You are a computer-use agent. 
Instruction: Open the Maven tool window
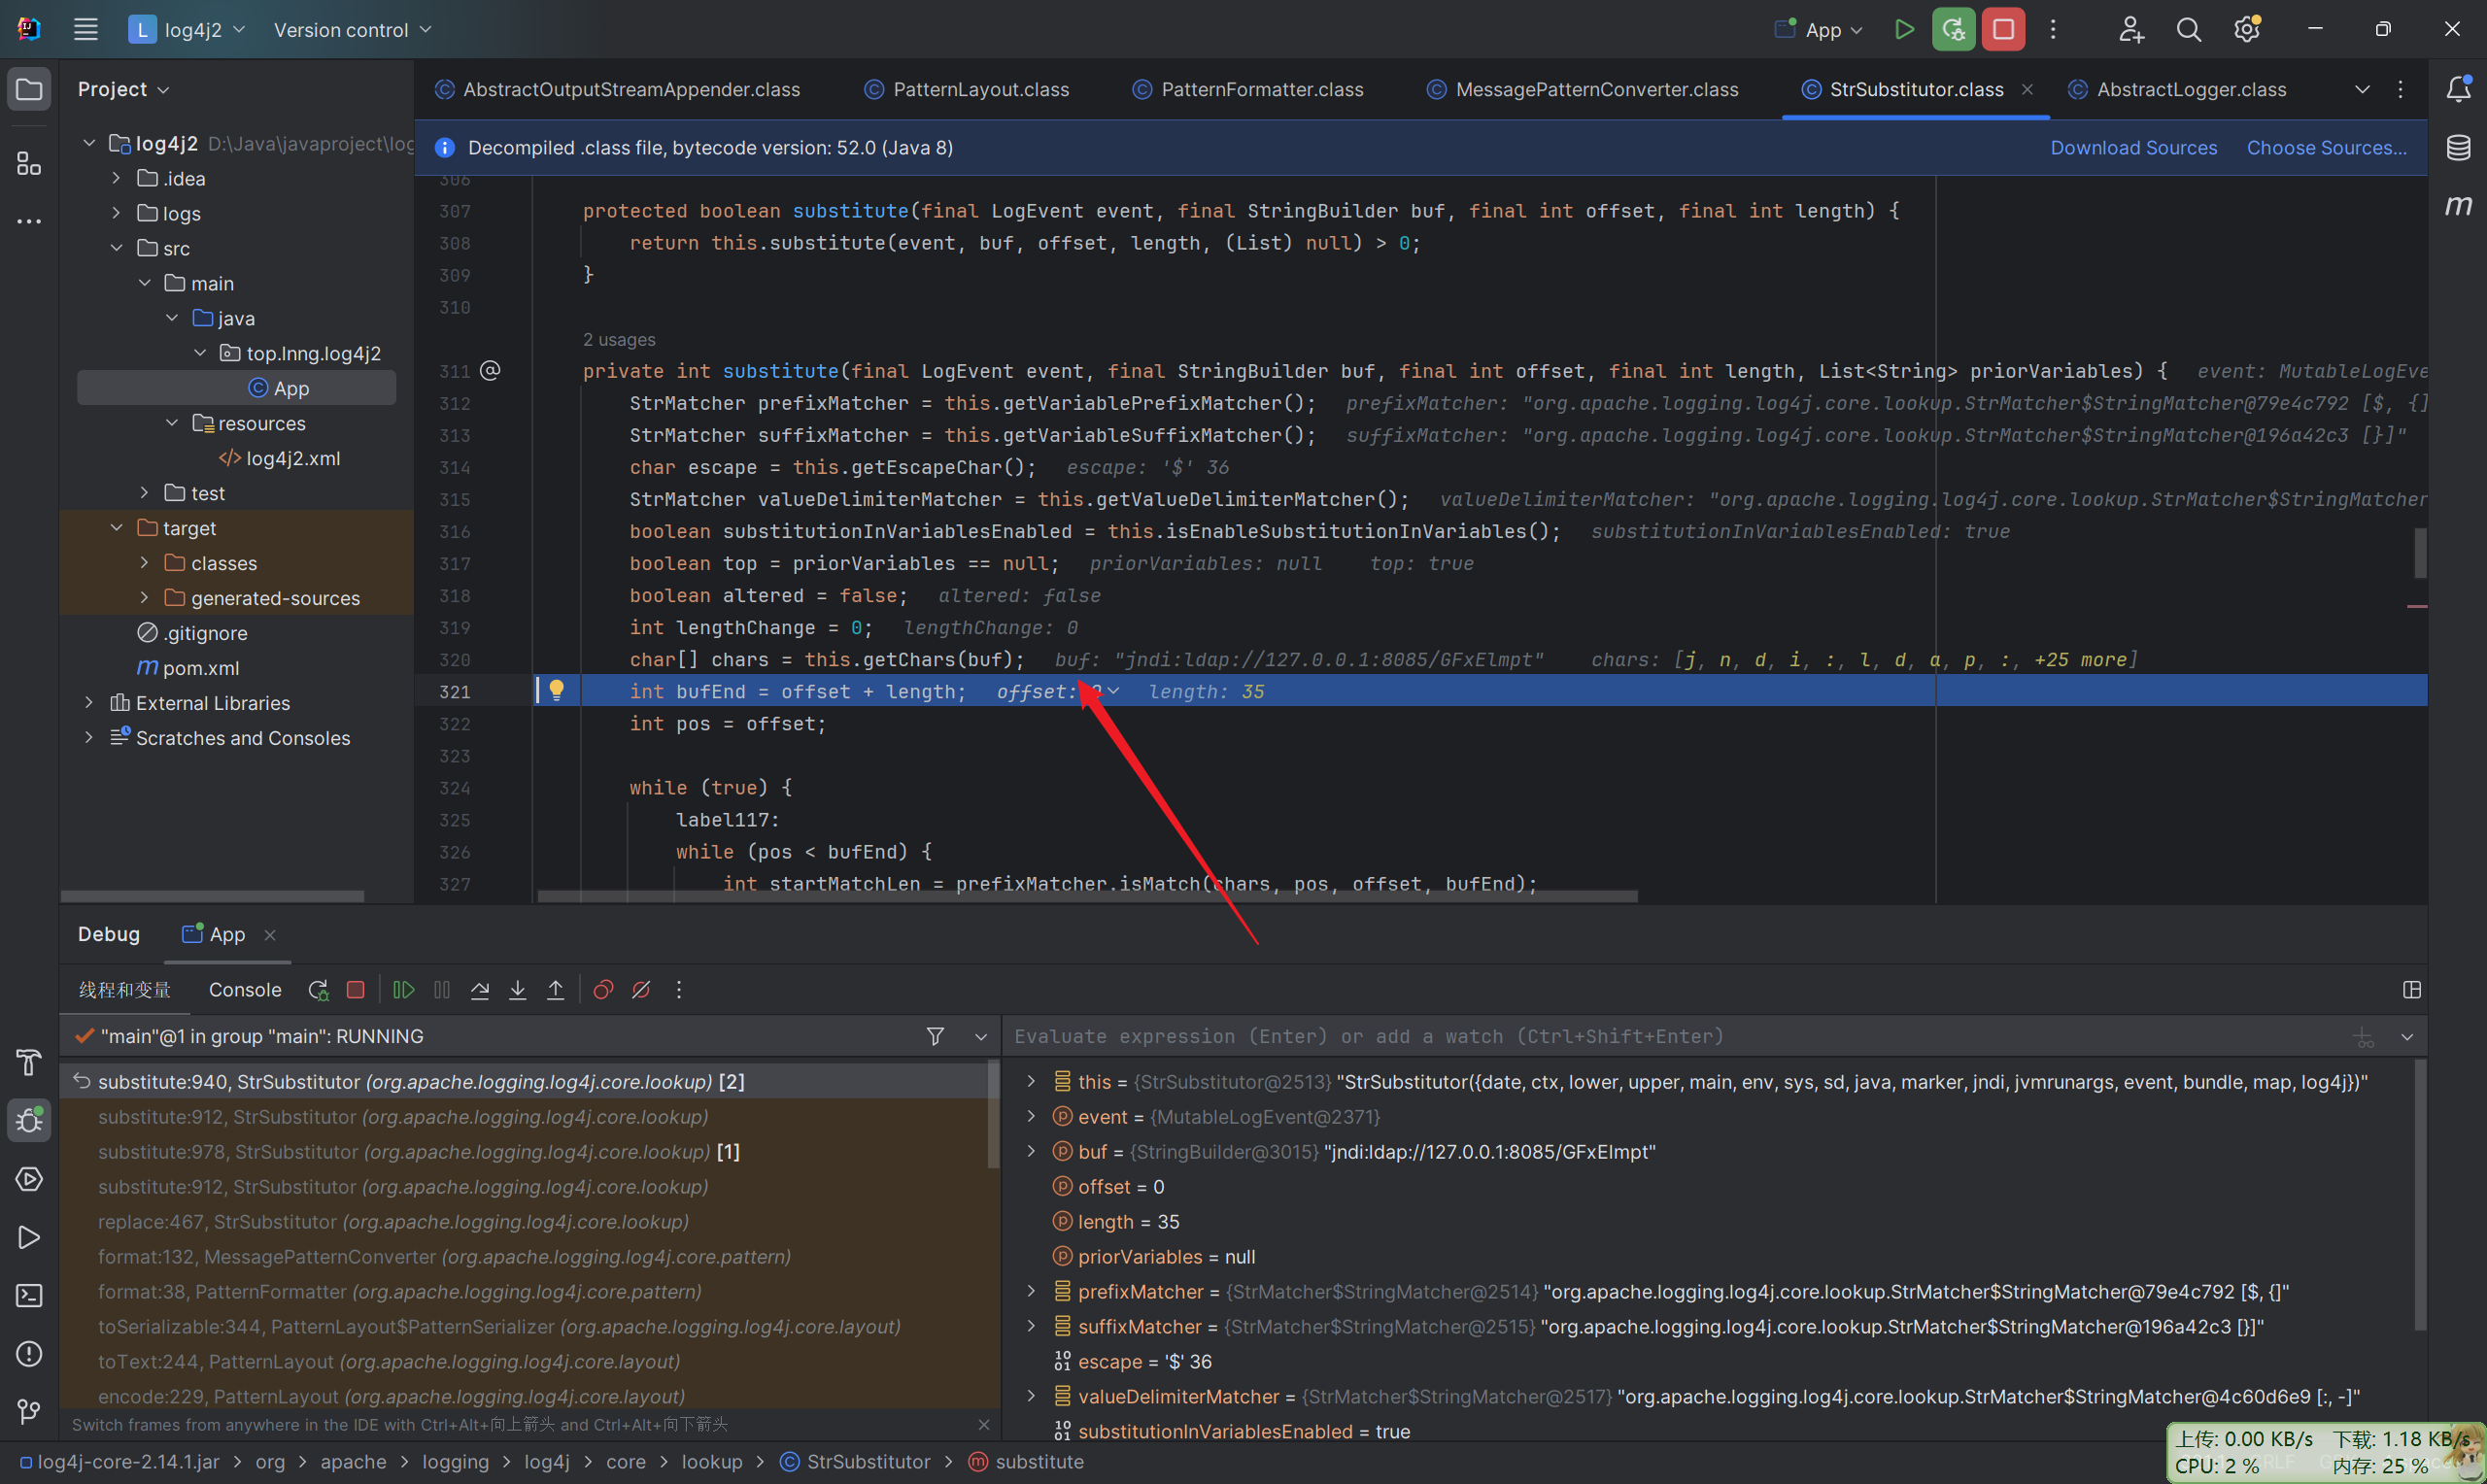(x=2458, y=205)
